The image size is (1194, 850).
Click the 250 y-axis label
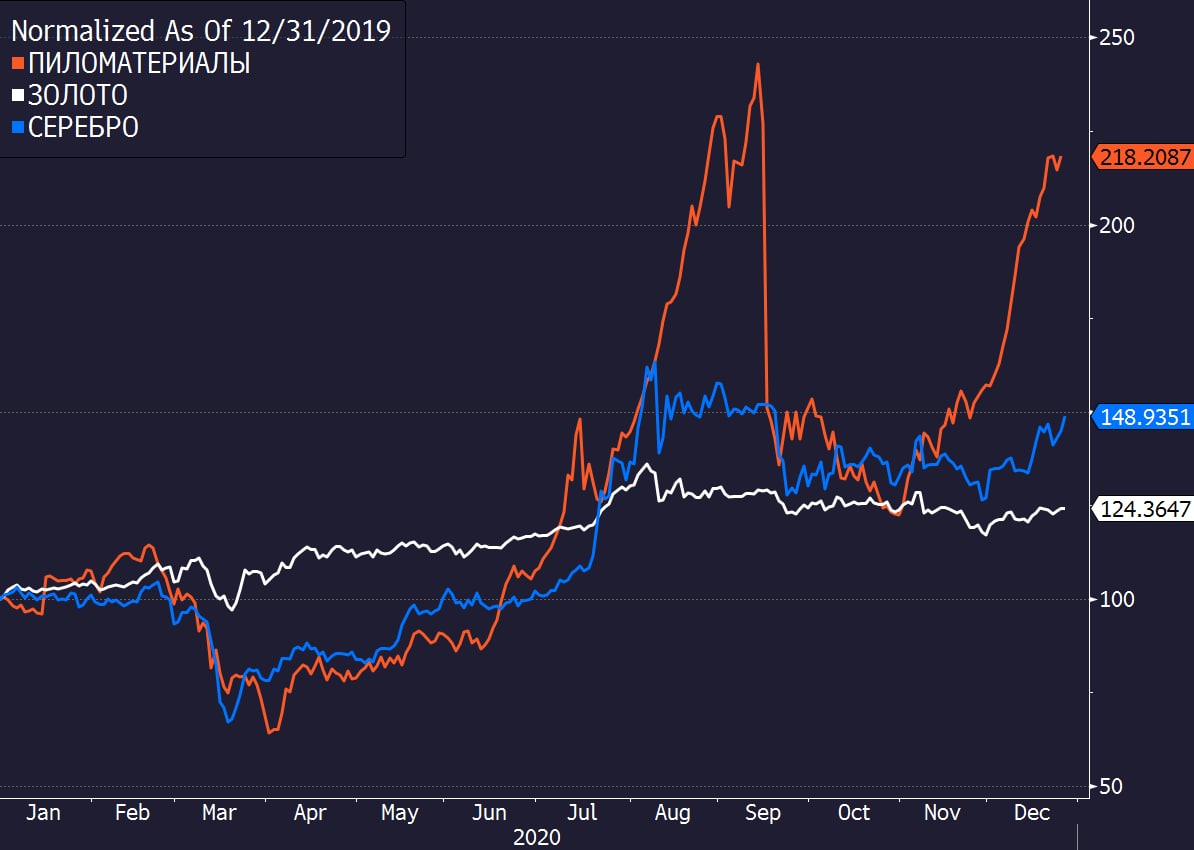tap(1117, 37)
